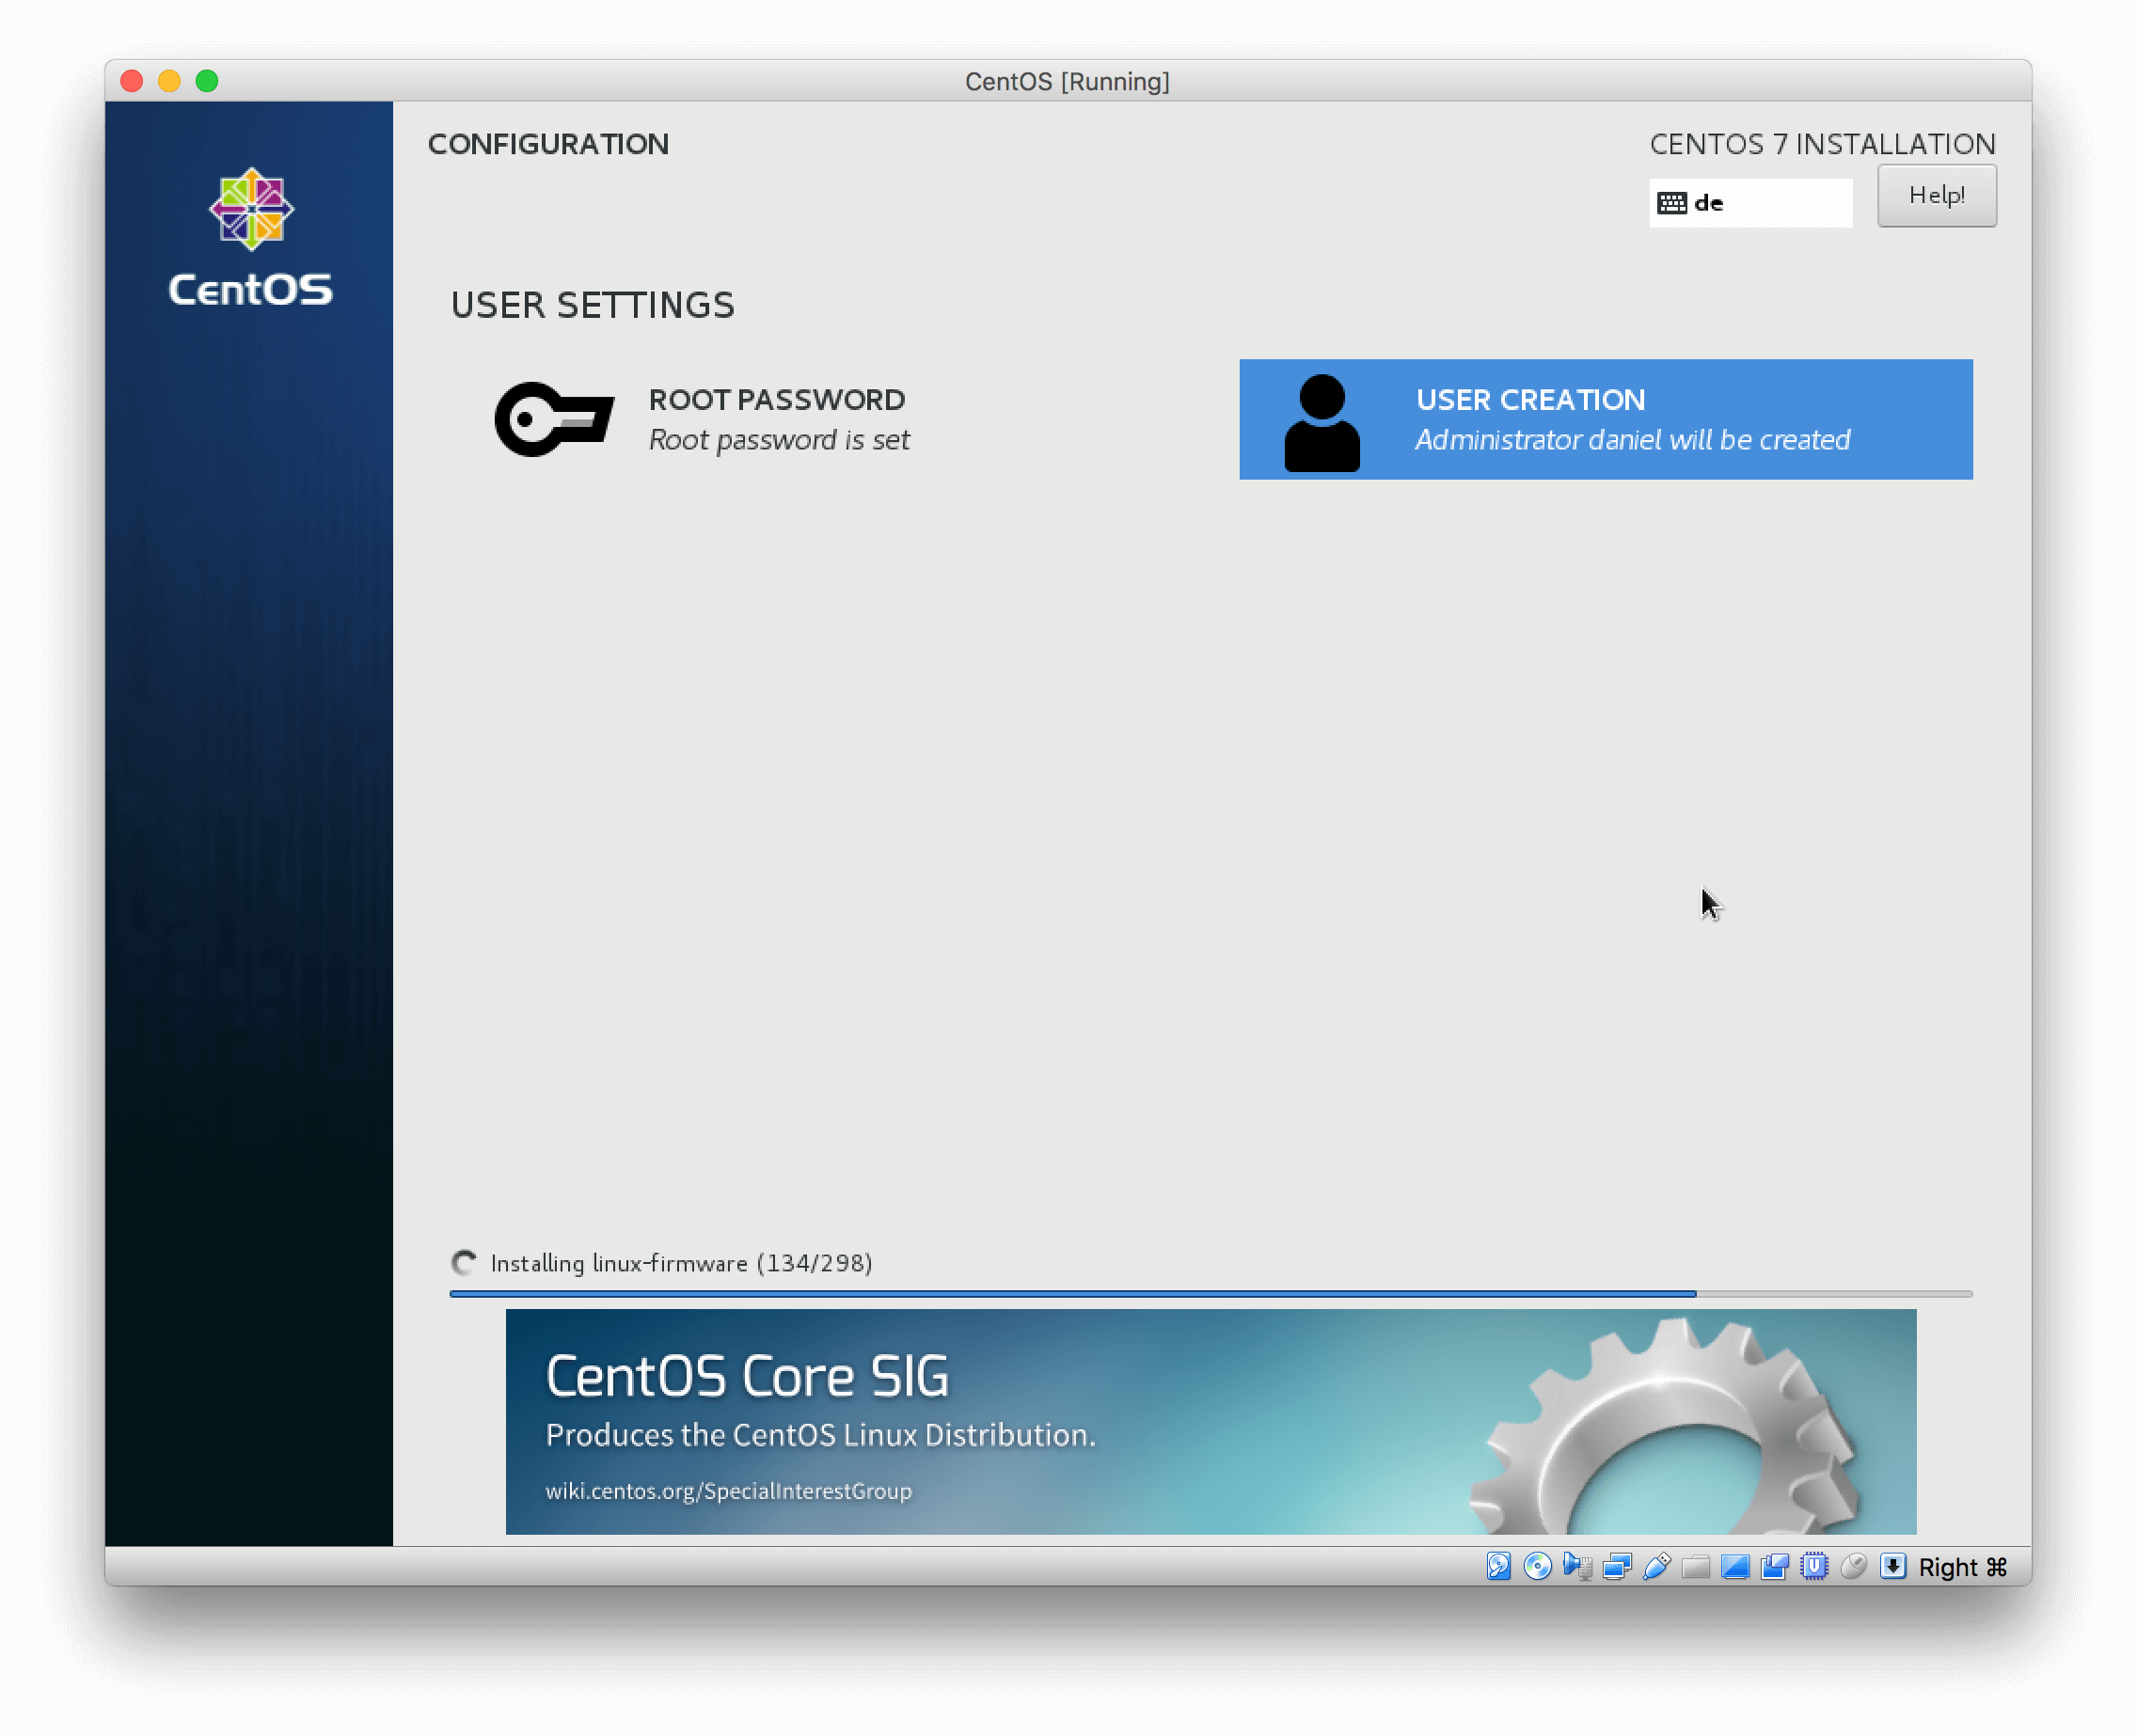Click the Help! button
This screenshot has width=2137, height=1736.
pyautogui.click(x=1937, y=196)
